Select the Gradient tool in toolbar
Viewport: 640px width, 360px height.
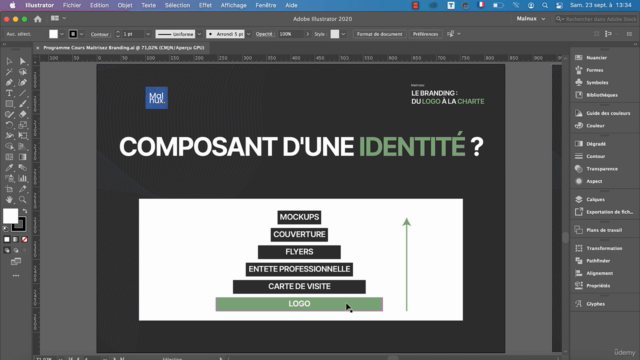click(23, 157)
